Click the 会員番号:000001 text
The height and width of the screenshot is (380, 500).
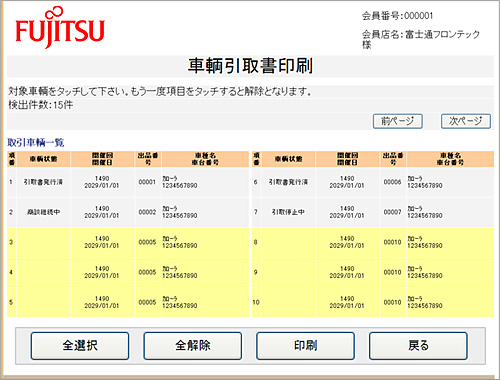(398, 16)
